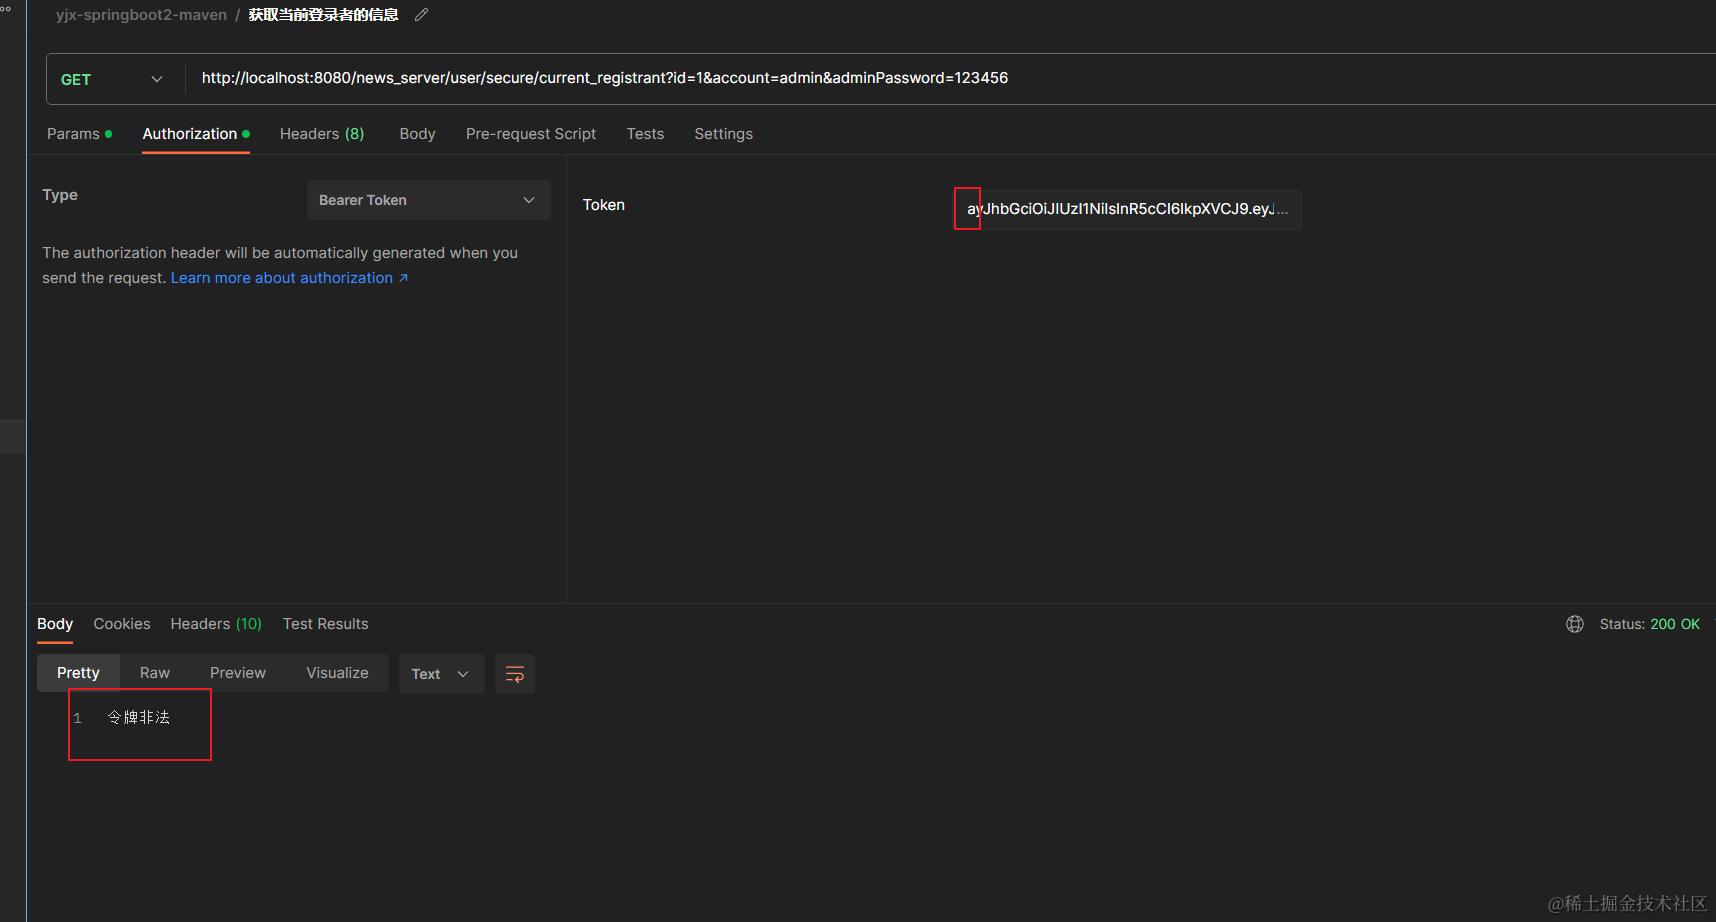Open the Settings tab
The width and height of the screenshot is (1716, 922).
point(724,134)
